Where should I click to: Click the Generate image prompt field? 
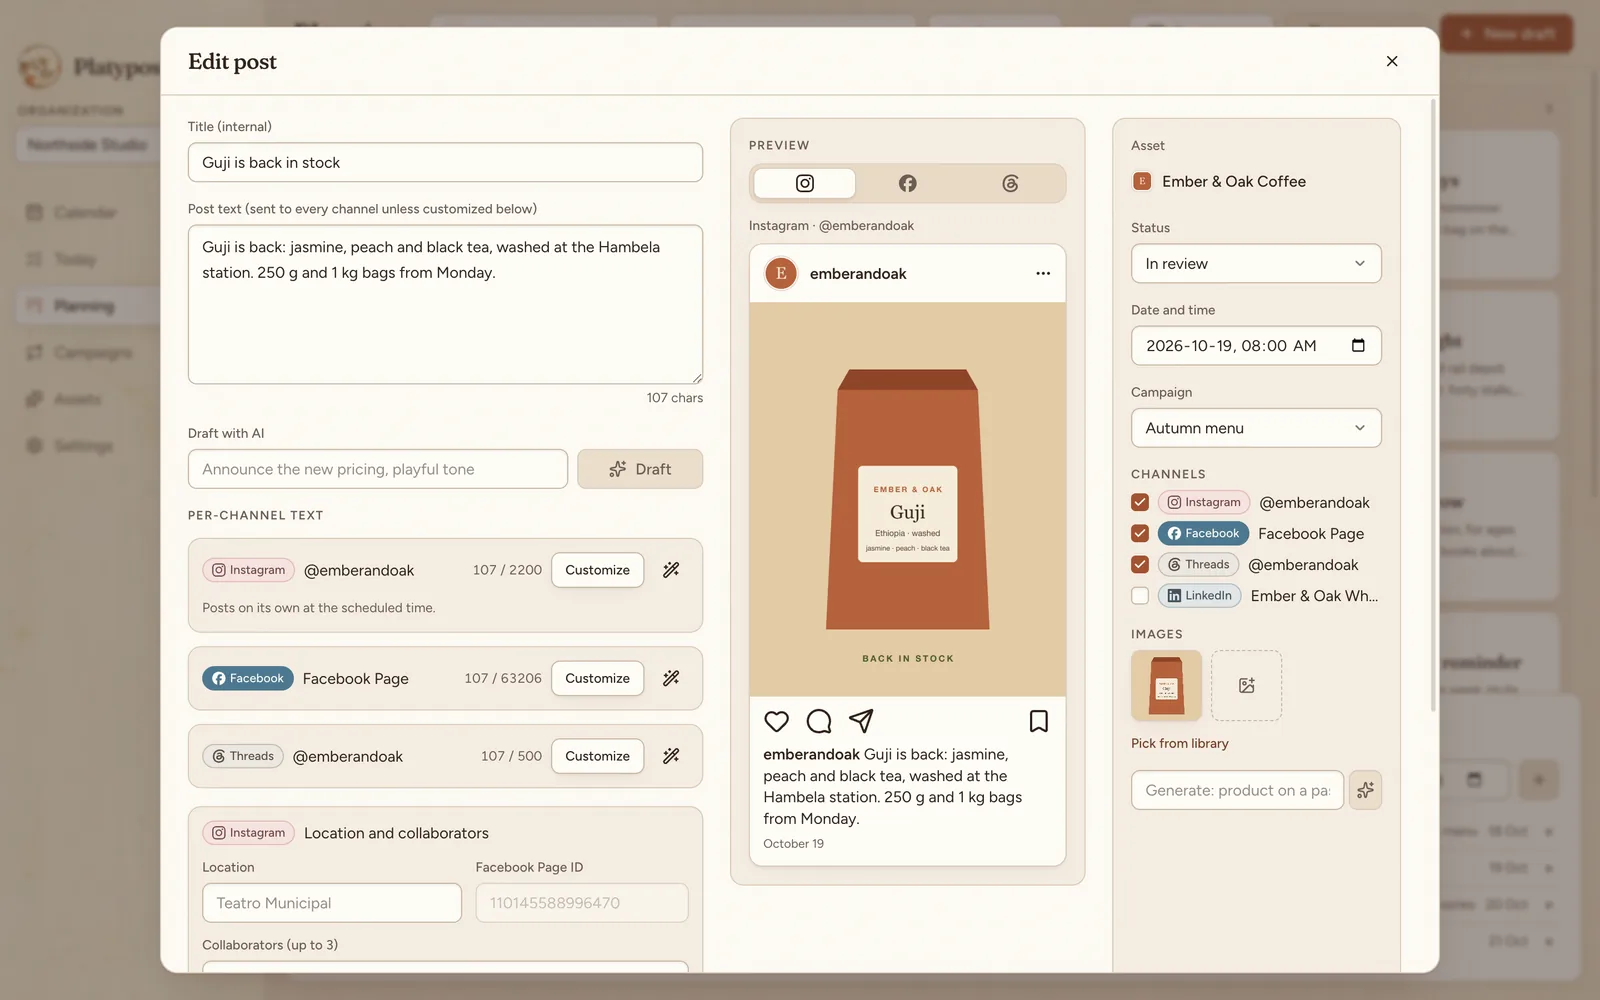click(1237, 790)
